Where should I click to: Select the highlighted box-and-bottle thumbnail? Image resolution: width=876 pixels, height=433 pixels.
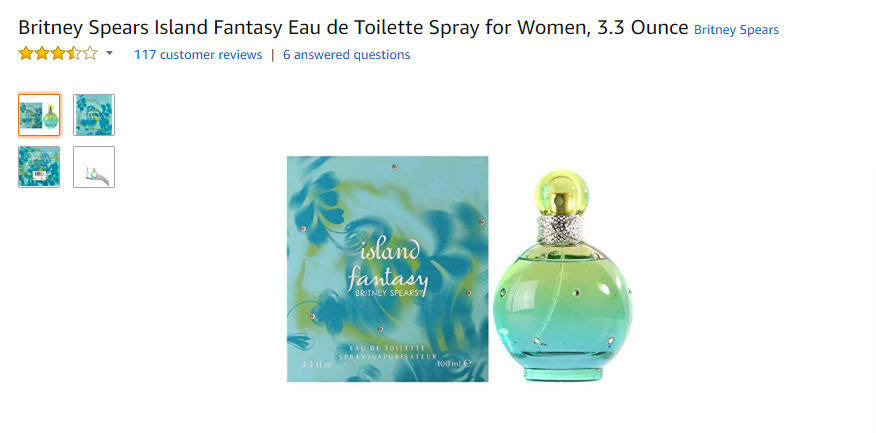tap(39, 115)
